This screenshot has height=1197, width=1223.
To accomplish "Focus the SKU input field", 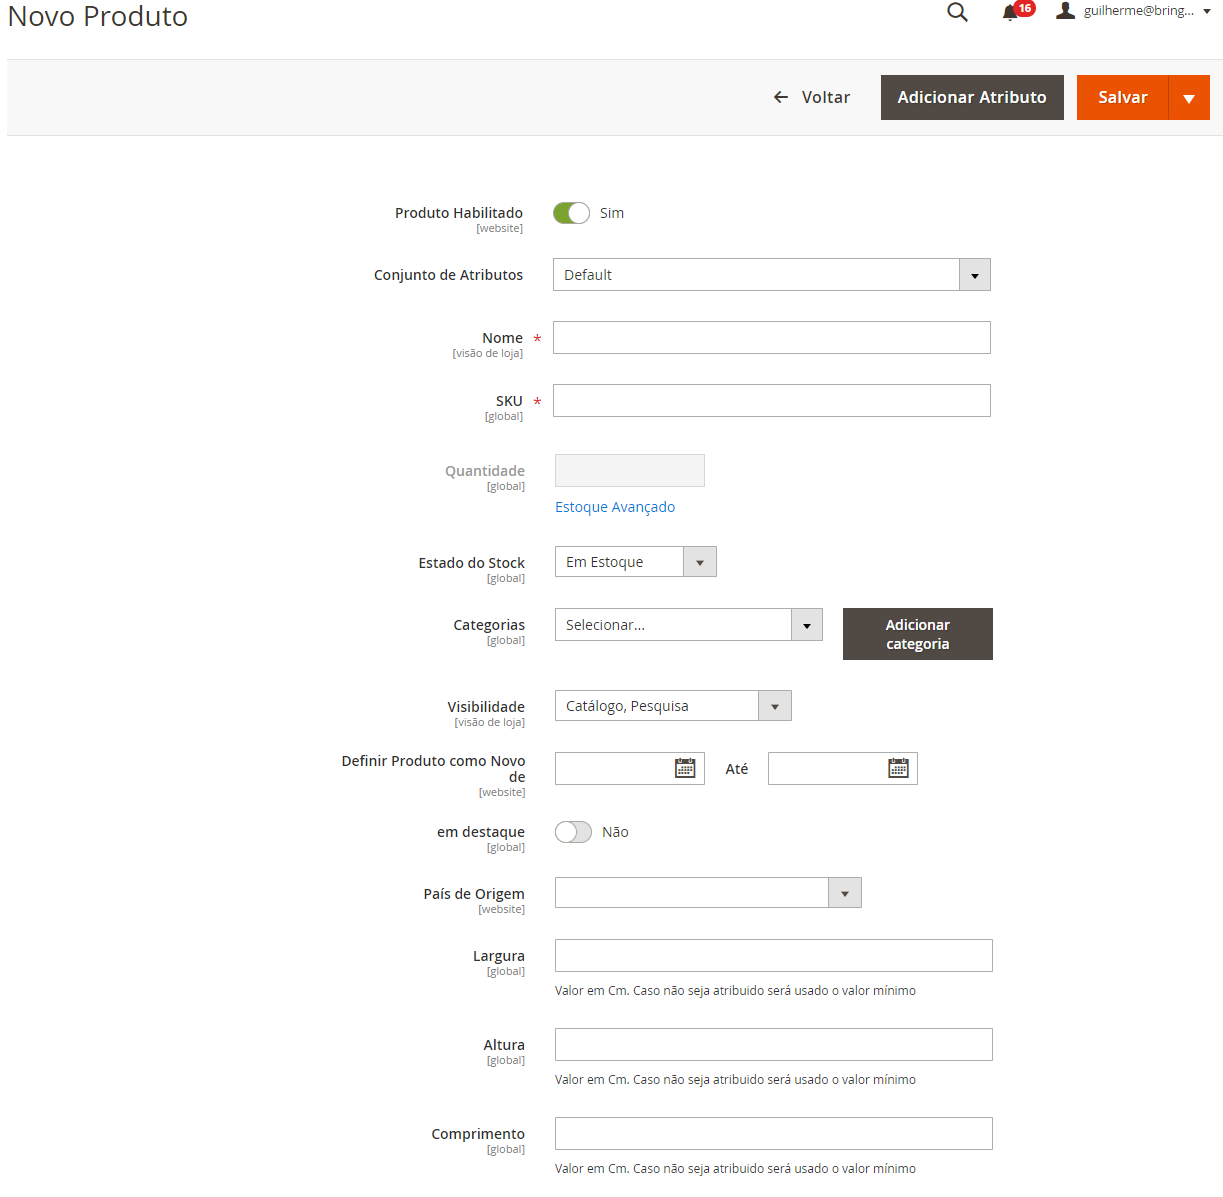I will [x=772, y=401].
